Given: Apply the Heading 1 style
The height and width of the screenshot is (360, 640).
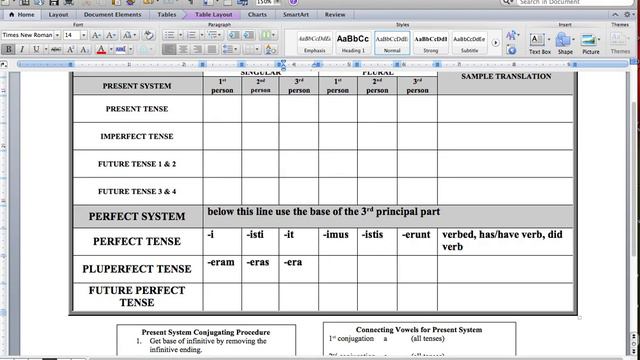Looking at the screenshot, I should (x=353, y=43).
